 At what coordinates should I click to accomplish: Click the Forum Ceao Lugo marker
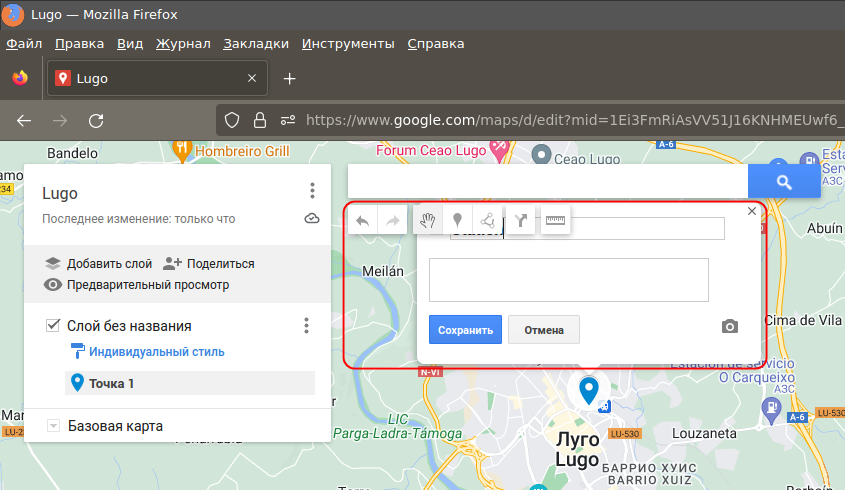click(500, 151)
